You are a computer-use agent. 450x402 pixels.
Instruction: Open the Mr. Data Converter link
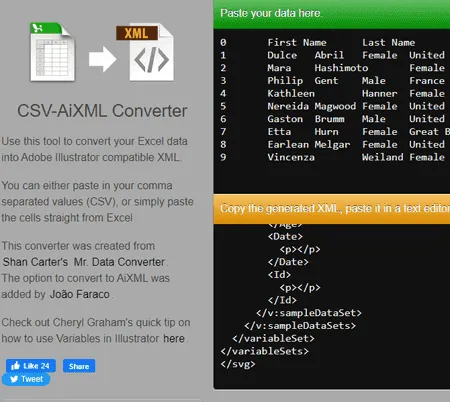pyautogui.click(x=119, y=262)
